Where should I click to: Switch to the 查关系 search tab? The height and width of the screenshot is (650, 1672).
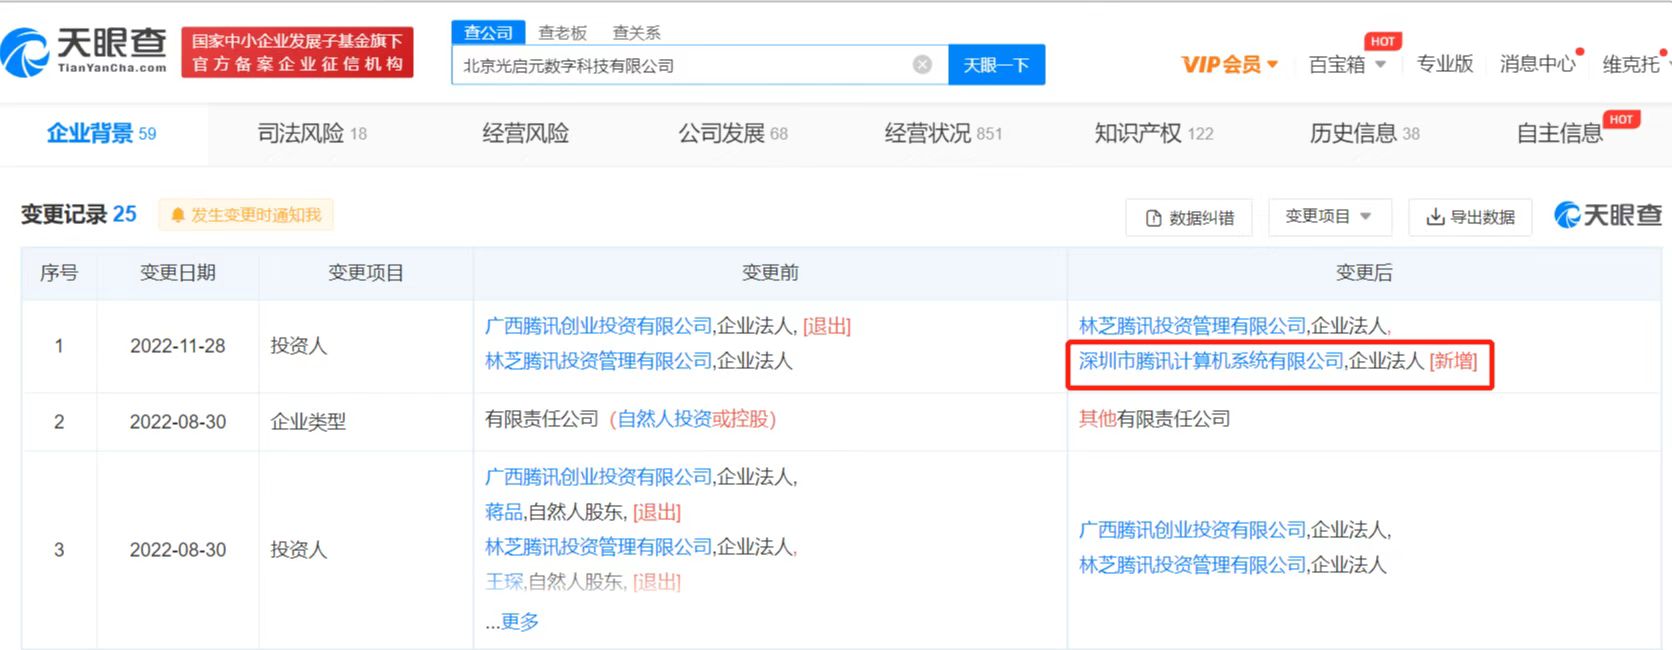(x=637, y=33)
